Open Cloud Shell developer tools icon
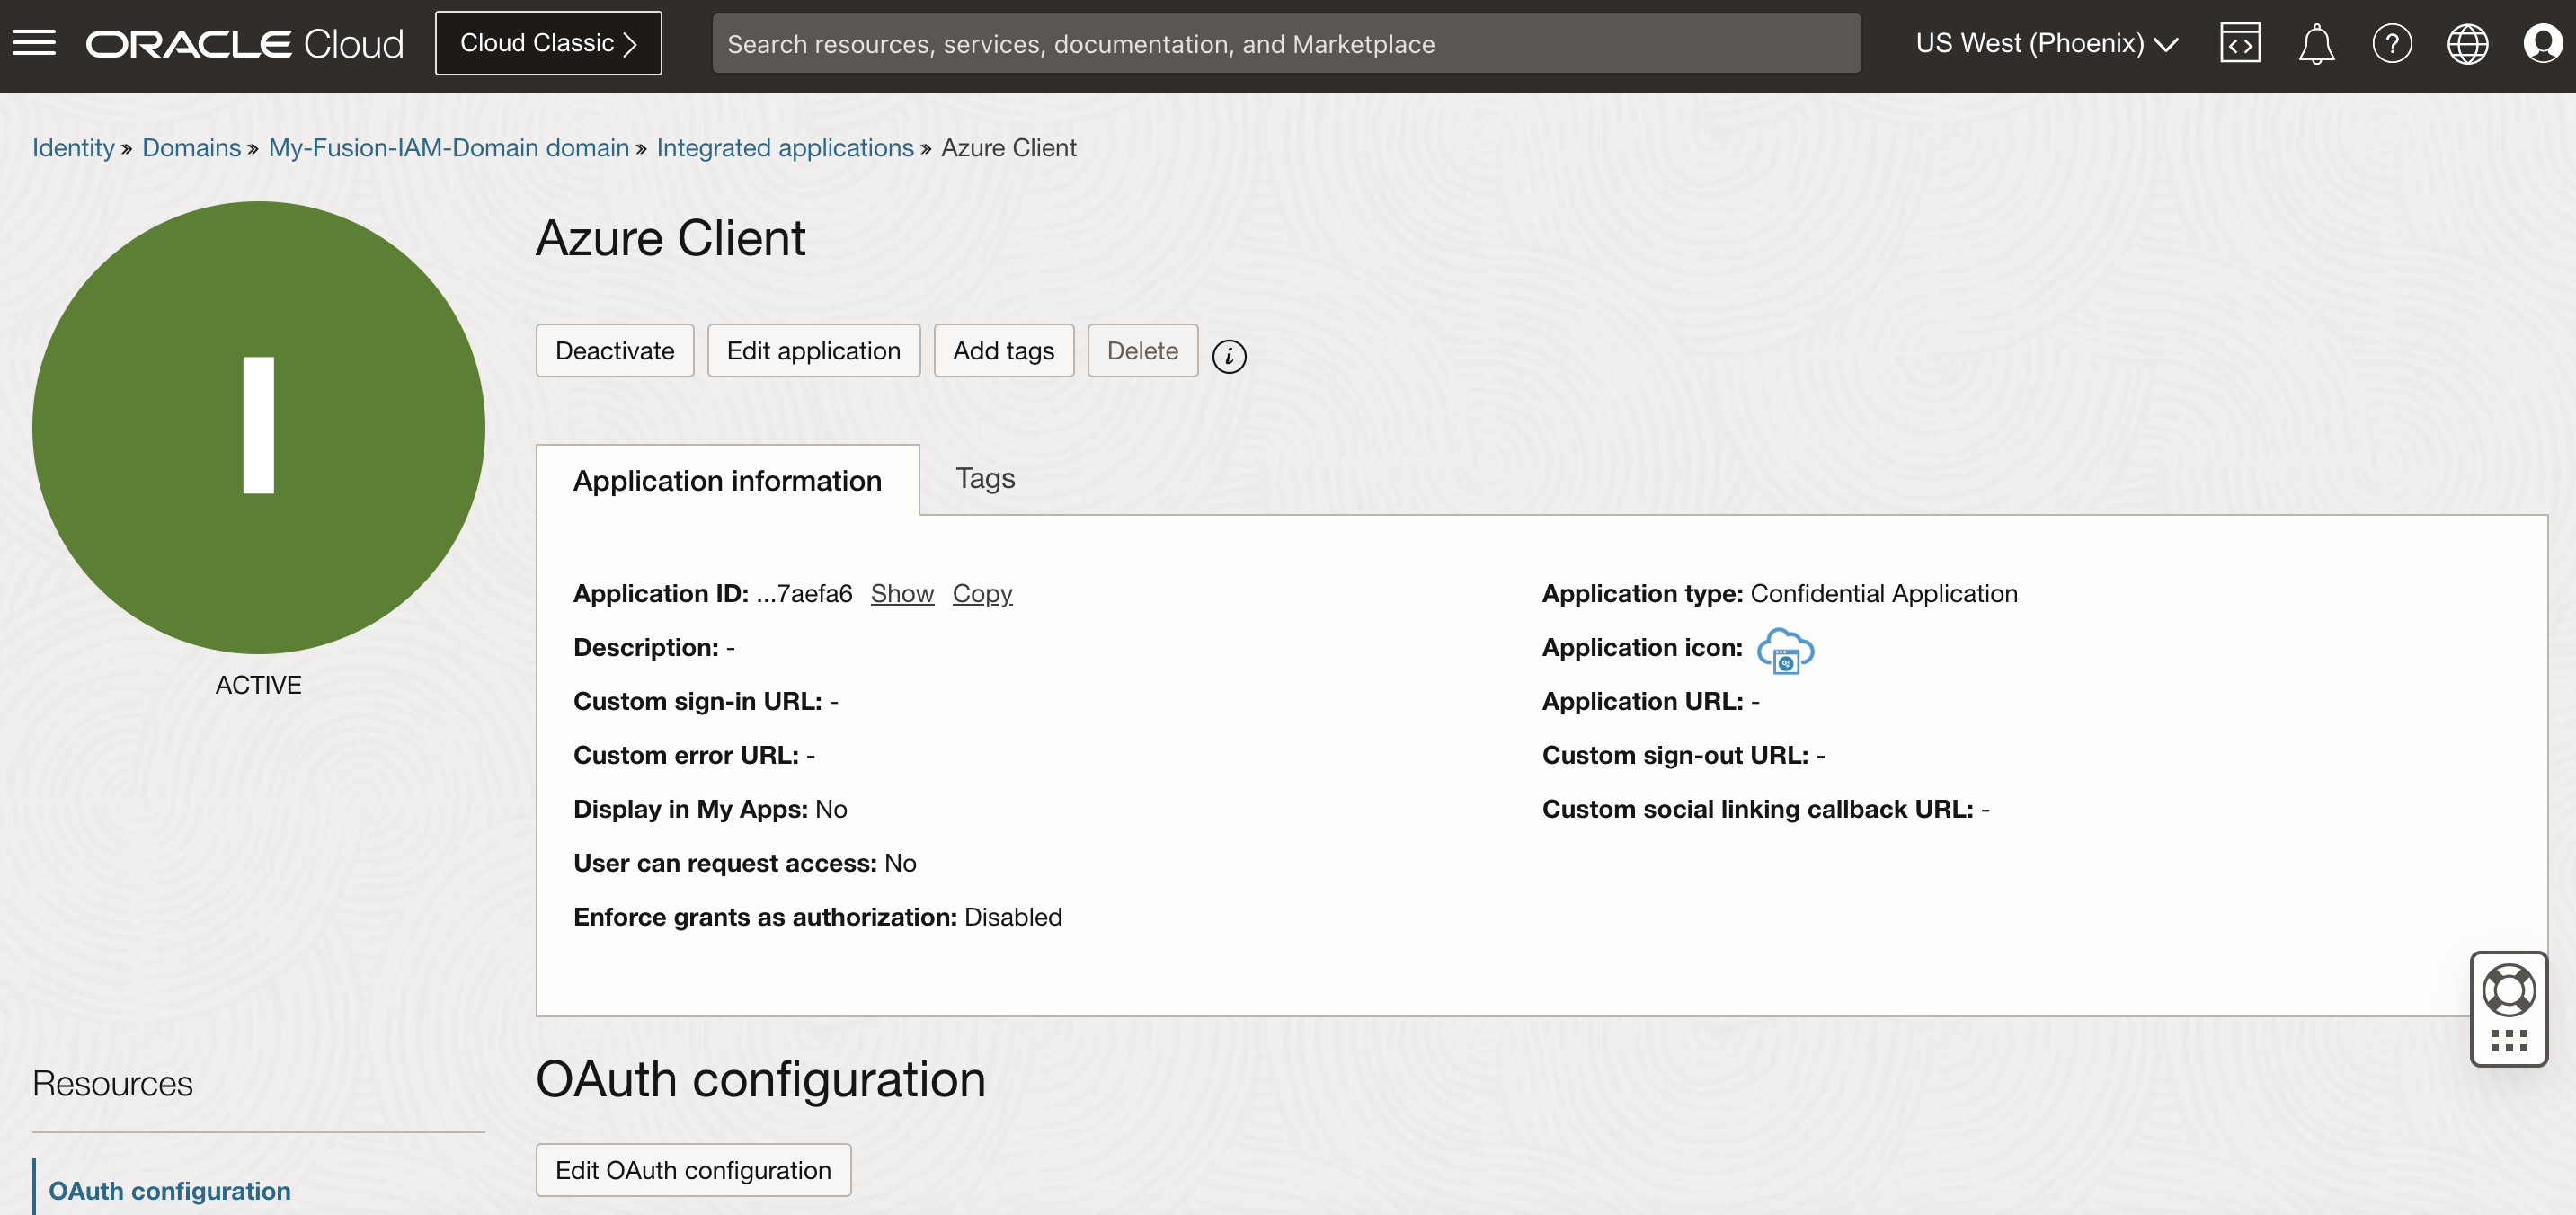 (x=2240, y=43)
